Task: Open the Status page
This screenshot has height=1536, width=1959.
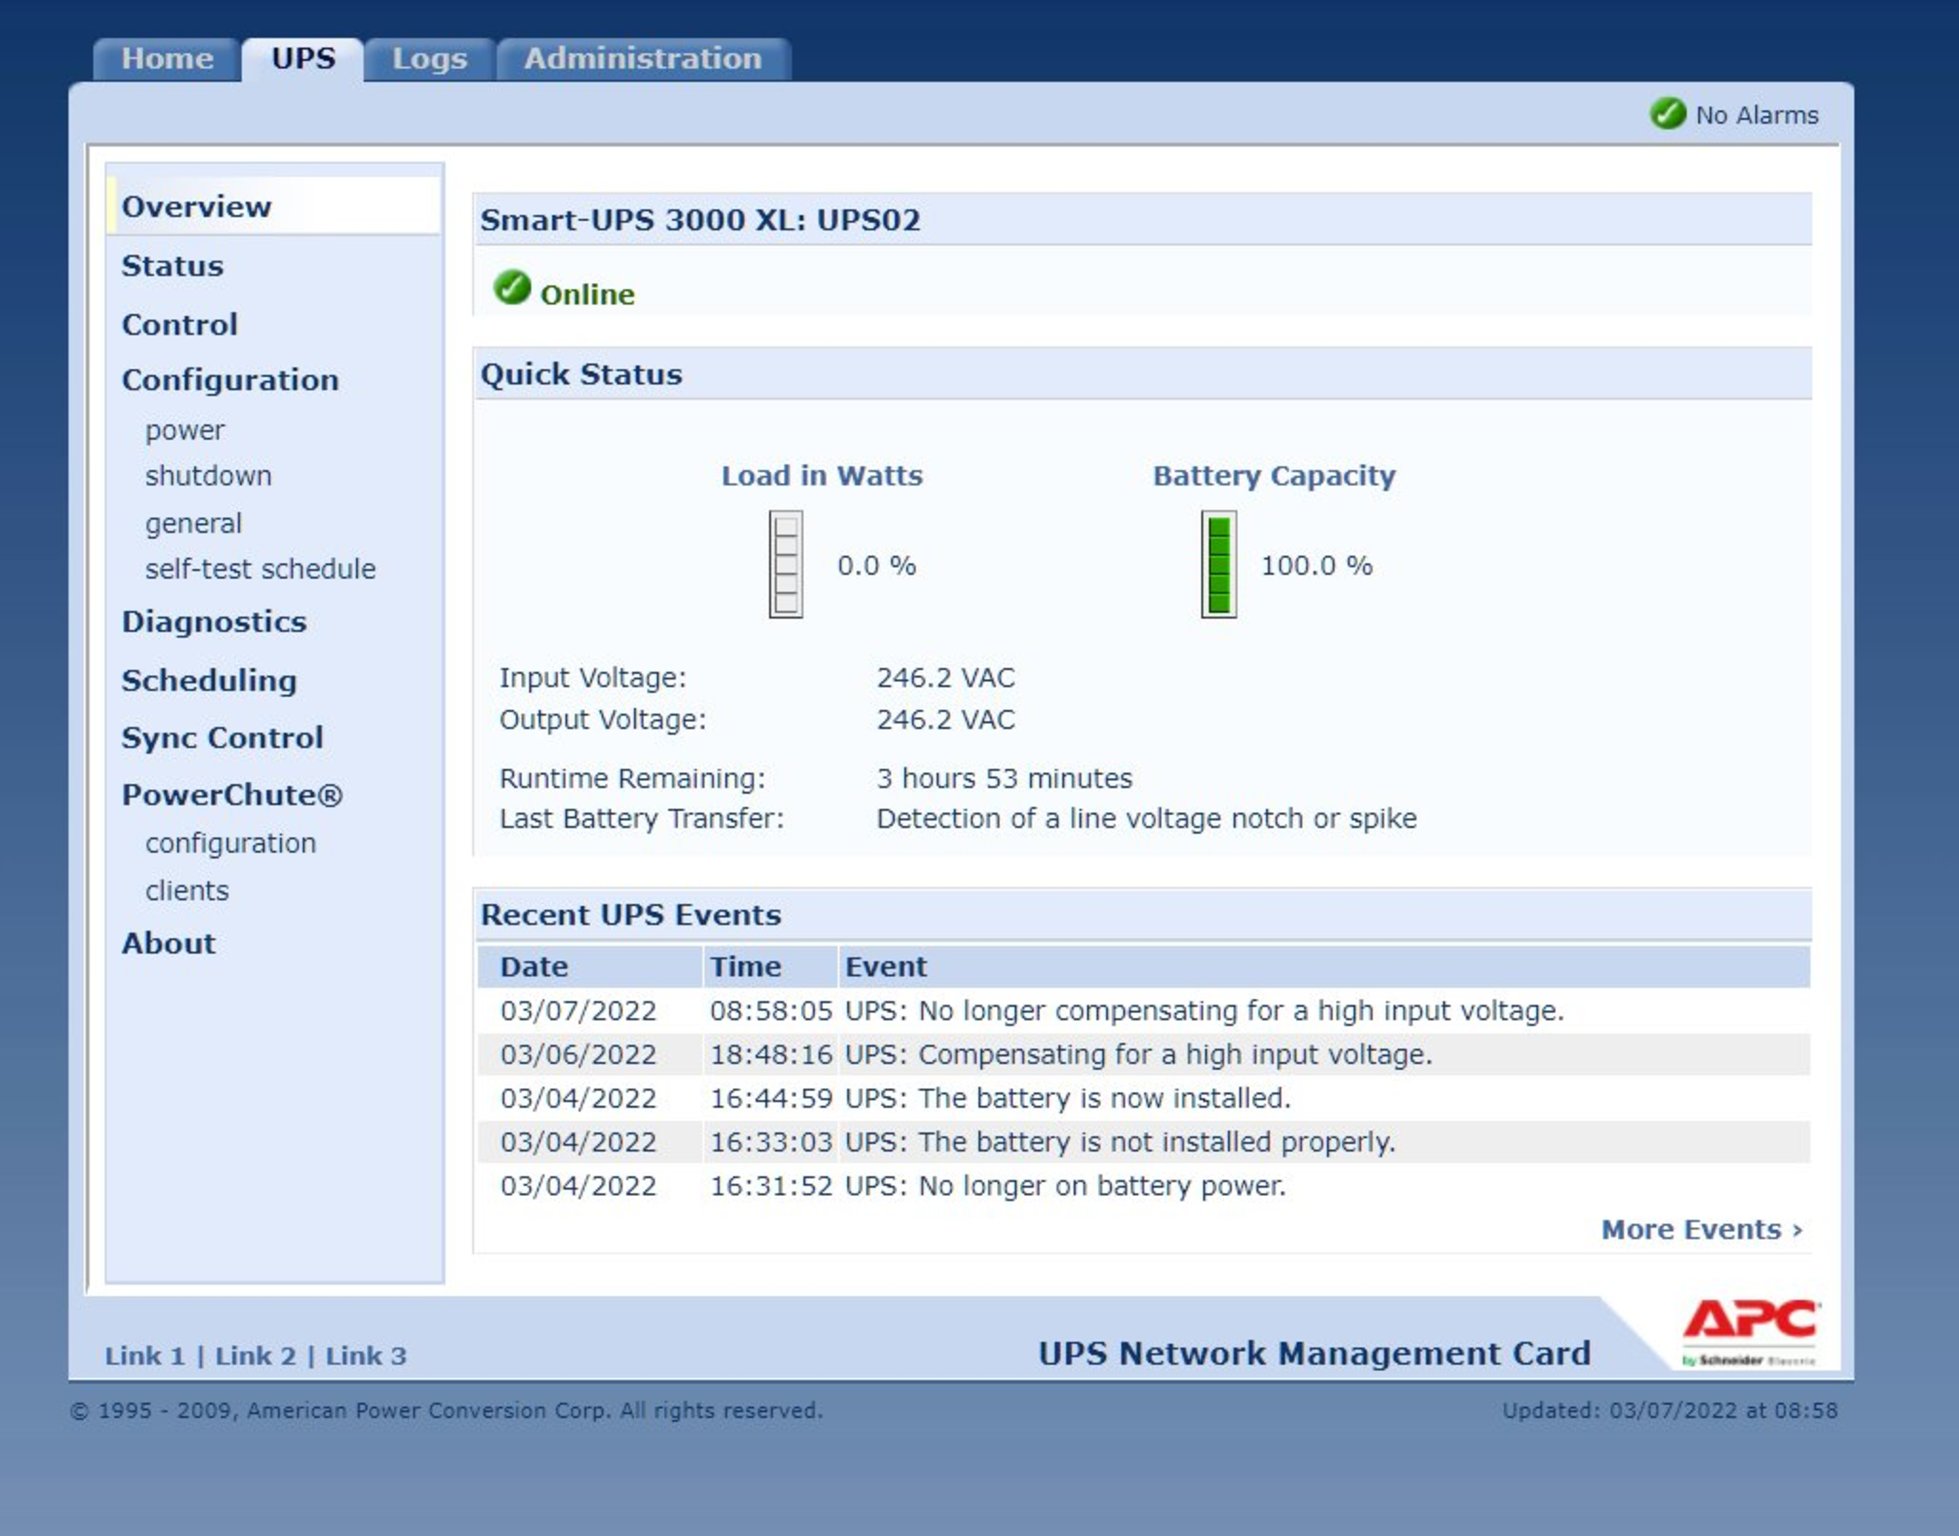Action: click(172, 266)
